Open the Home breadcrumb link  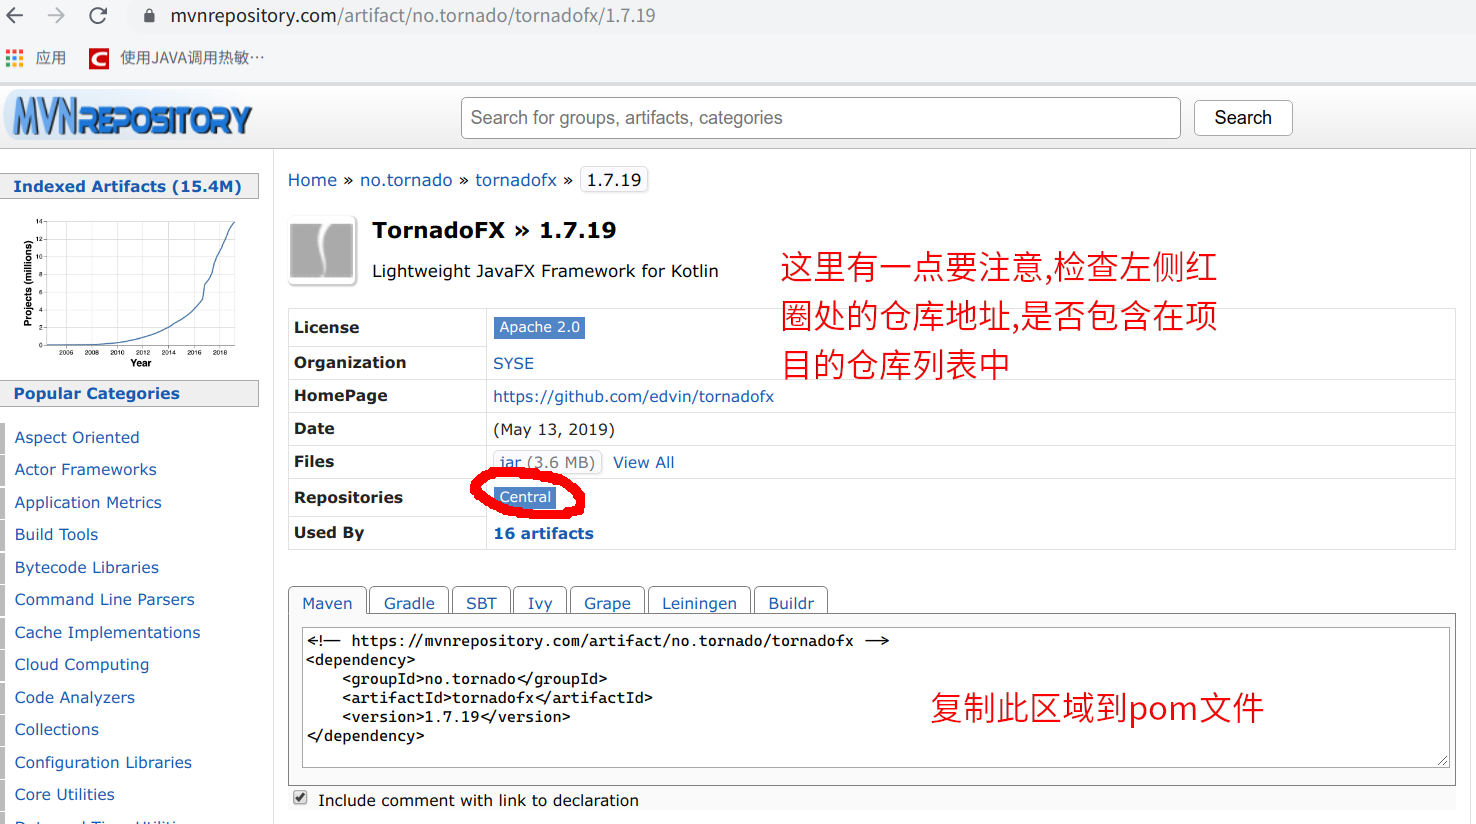click(x=312, y=180)
